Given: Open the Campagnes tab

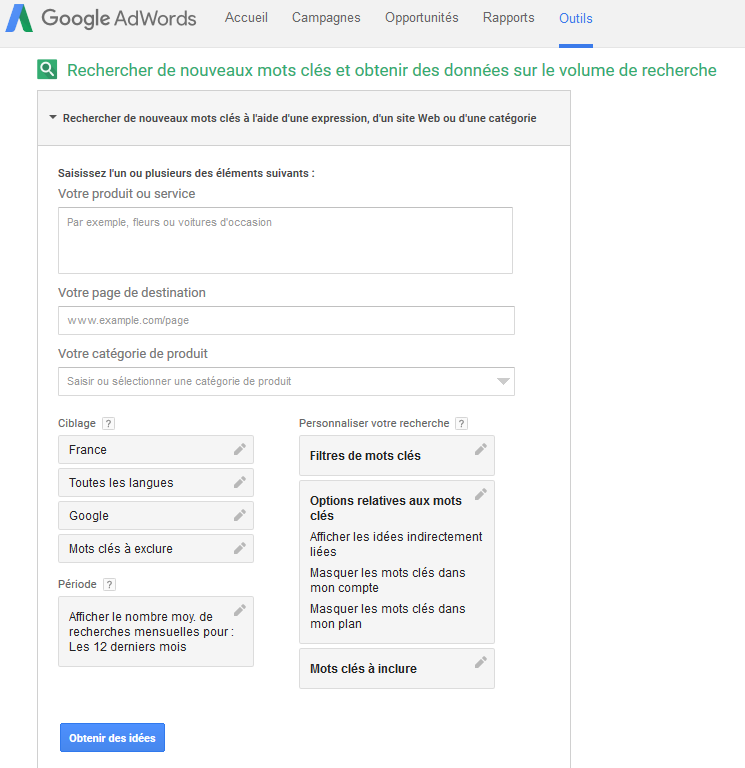Looking at the screenshot, I should (326, 18).
